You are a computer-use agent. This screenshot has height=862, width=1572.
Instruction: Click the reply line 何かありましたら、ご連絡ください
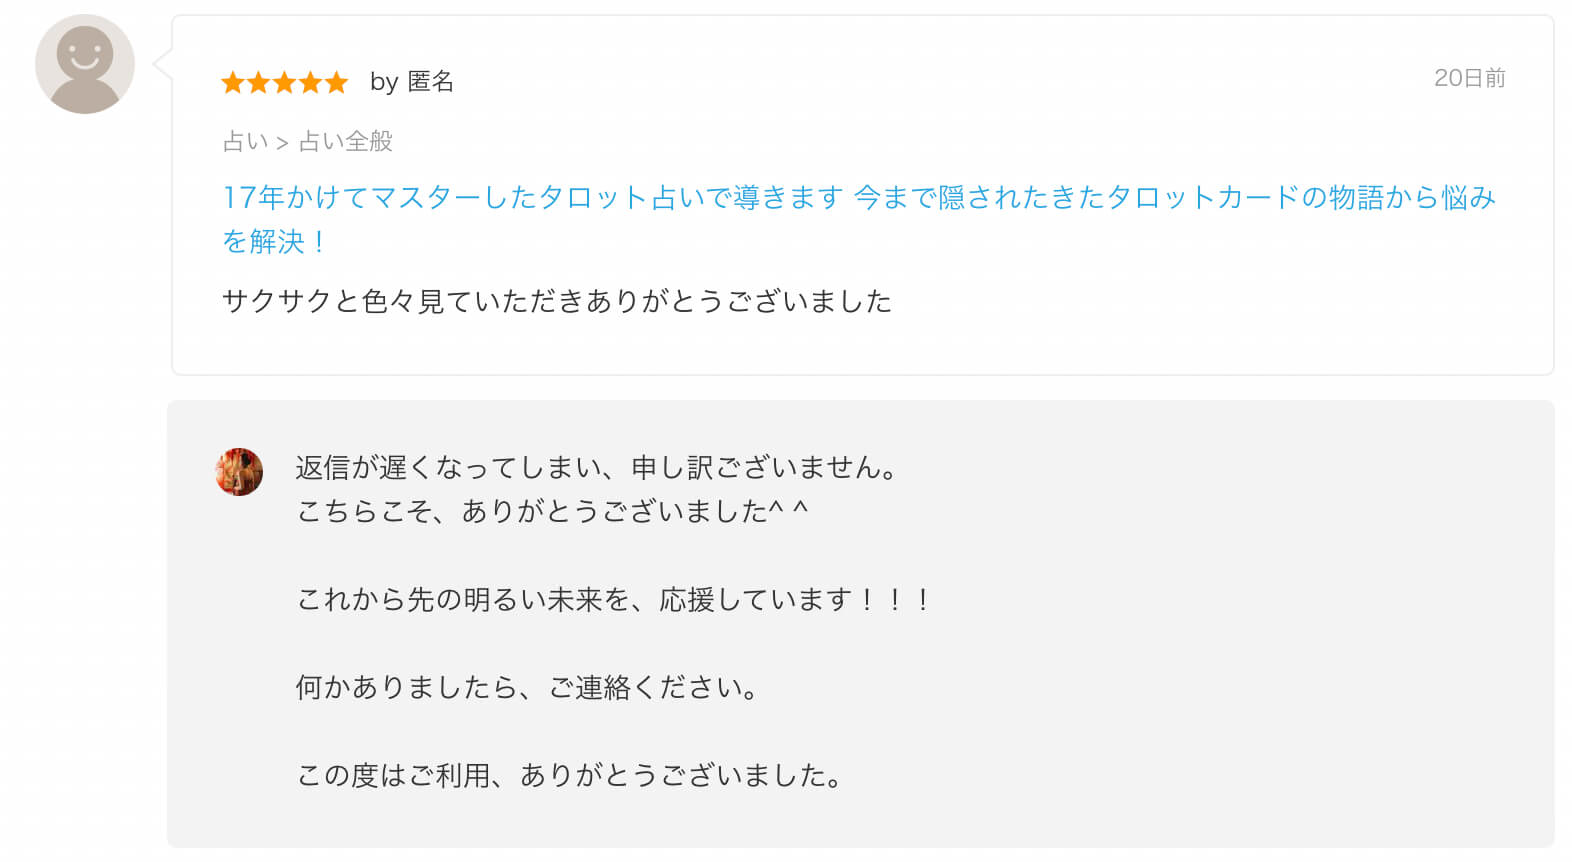pos(527,687)
